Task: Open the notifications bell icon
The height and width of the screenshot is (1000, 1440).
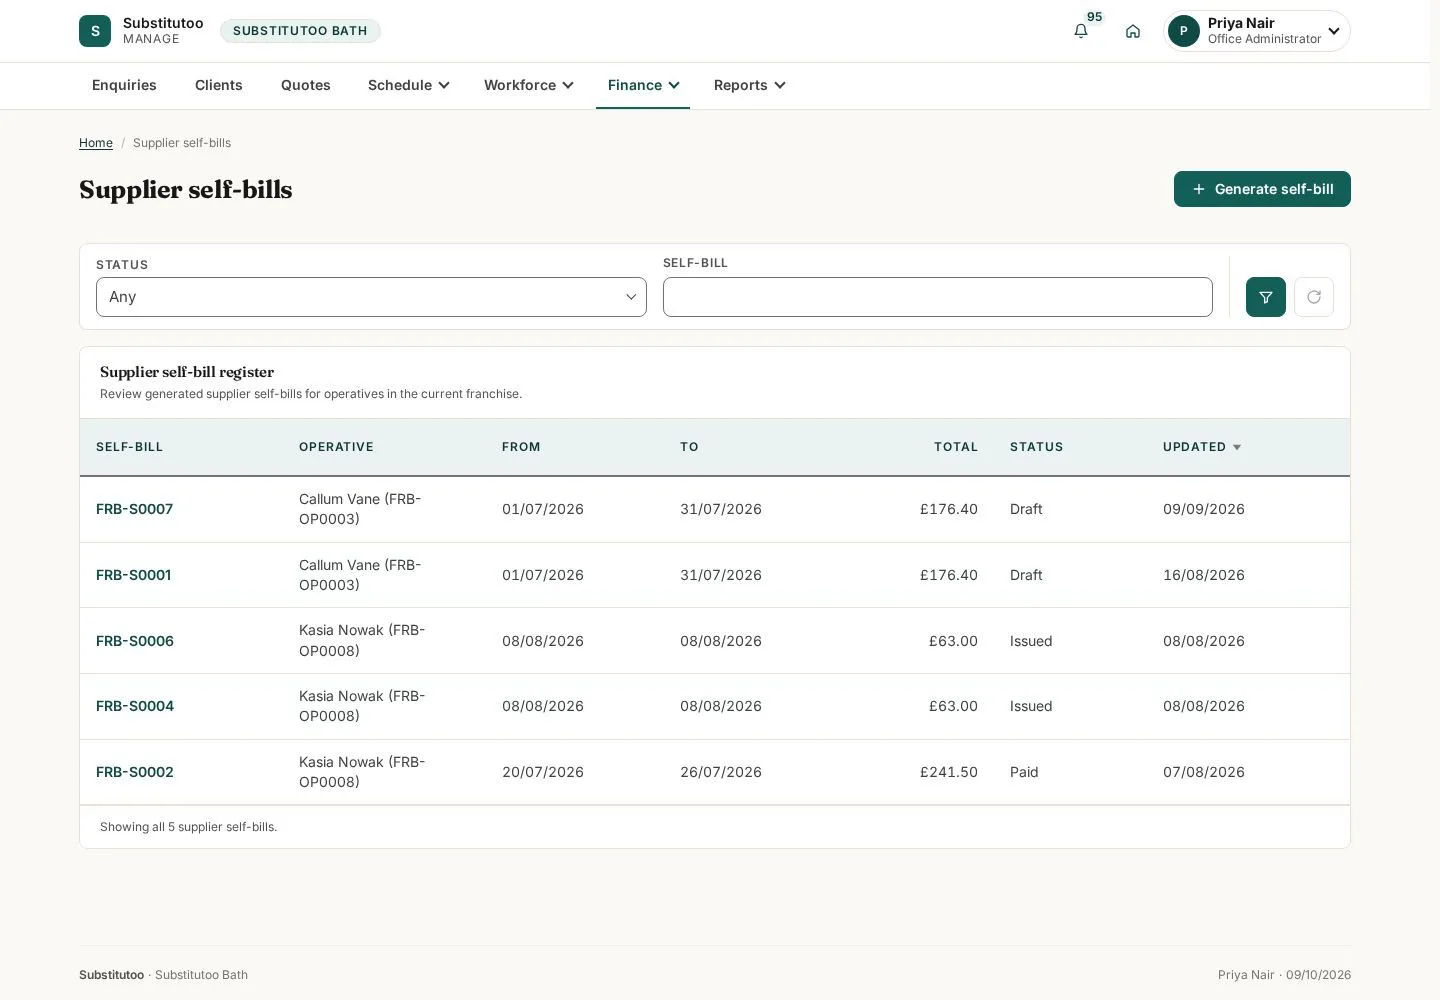Action: pos(1081,31)
